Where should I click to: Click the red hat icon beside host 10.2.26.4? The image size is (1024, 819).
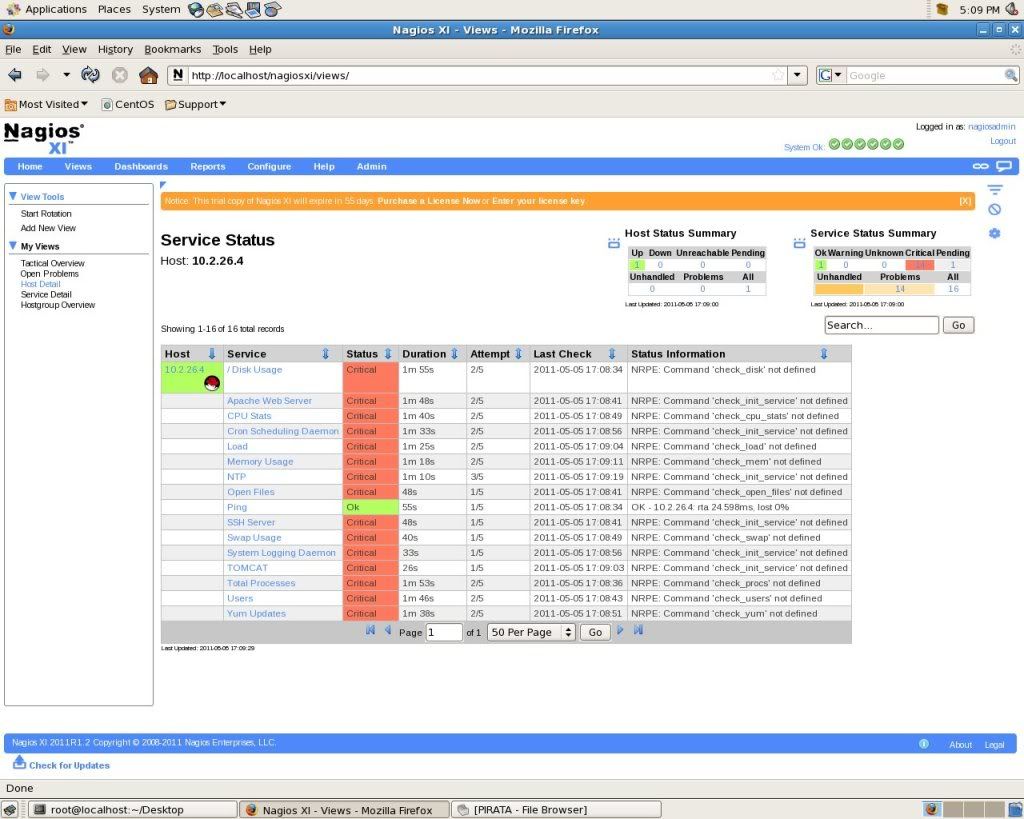(211, 382)
